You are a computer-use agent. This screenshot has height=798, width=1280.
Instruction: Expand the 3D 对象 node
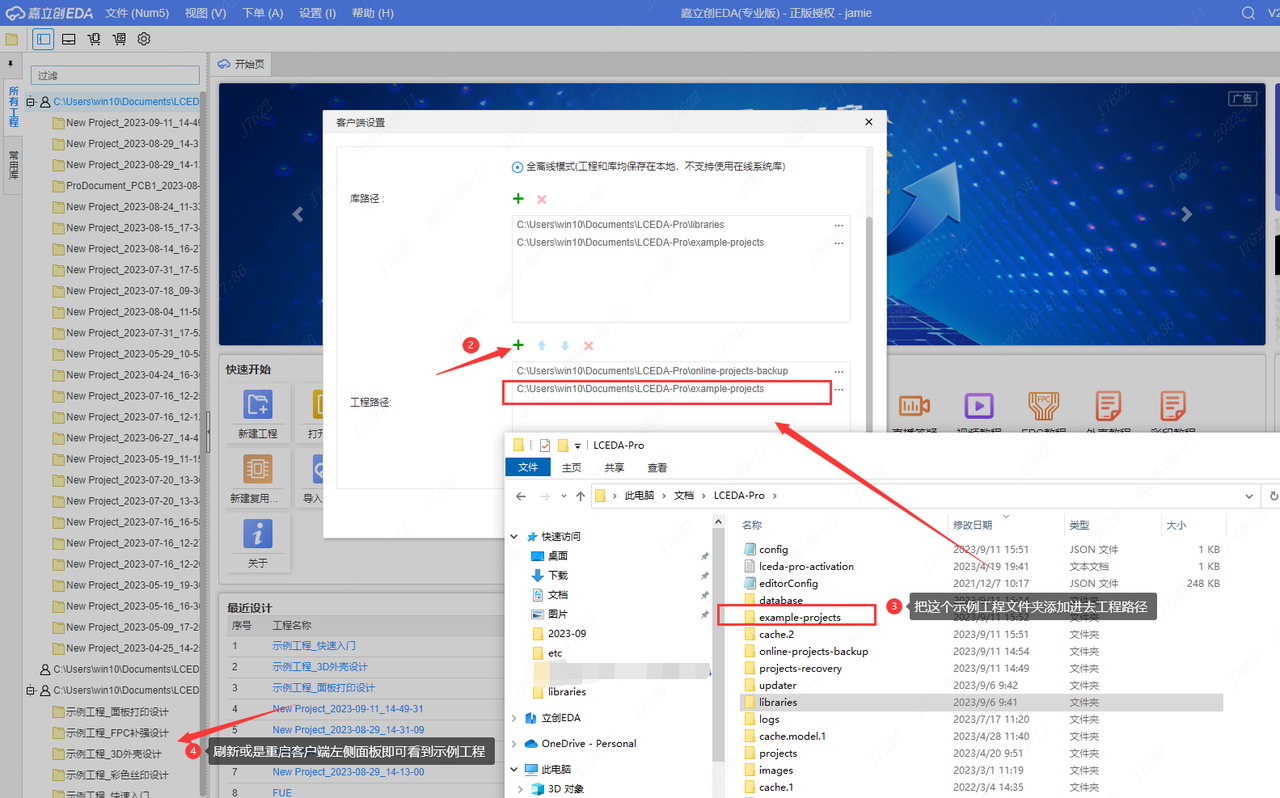coord(522,789)
